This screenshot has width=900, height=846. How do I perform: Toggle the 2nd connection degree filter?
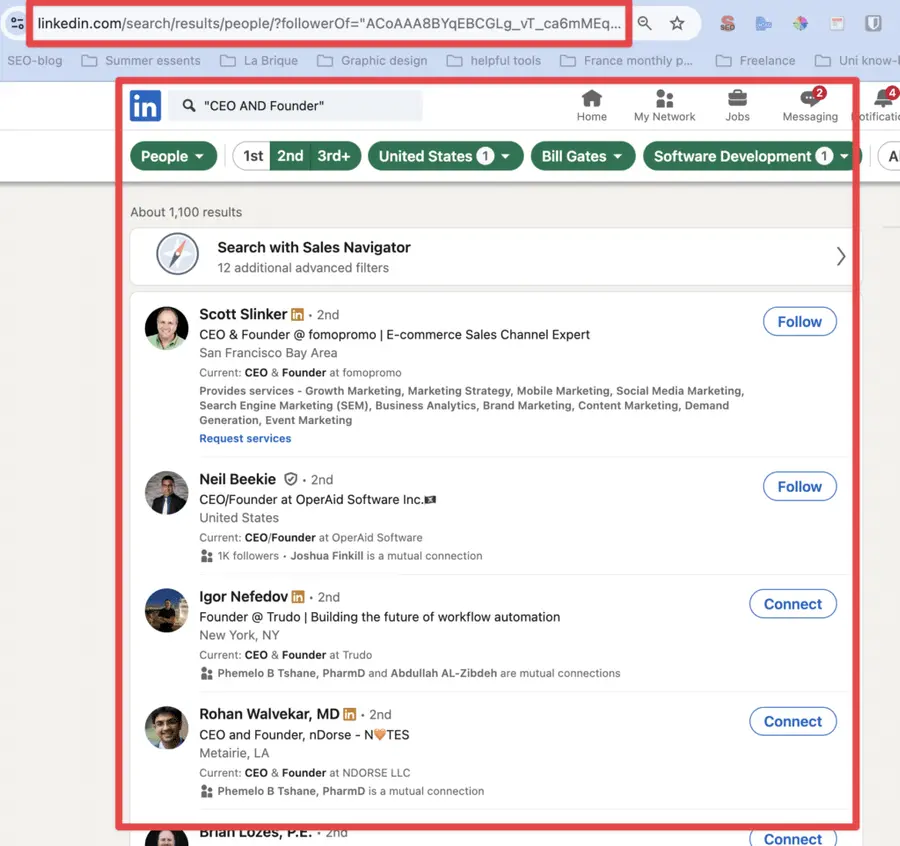click(x=291, y=156)
